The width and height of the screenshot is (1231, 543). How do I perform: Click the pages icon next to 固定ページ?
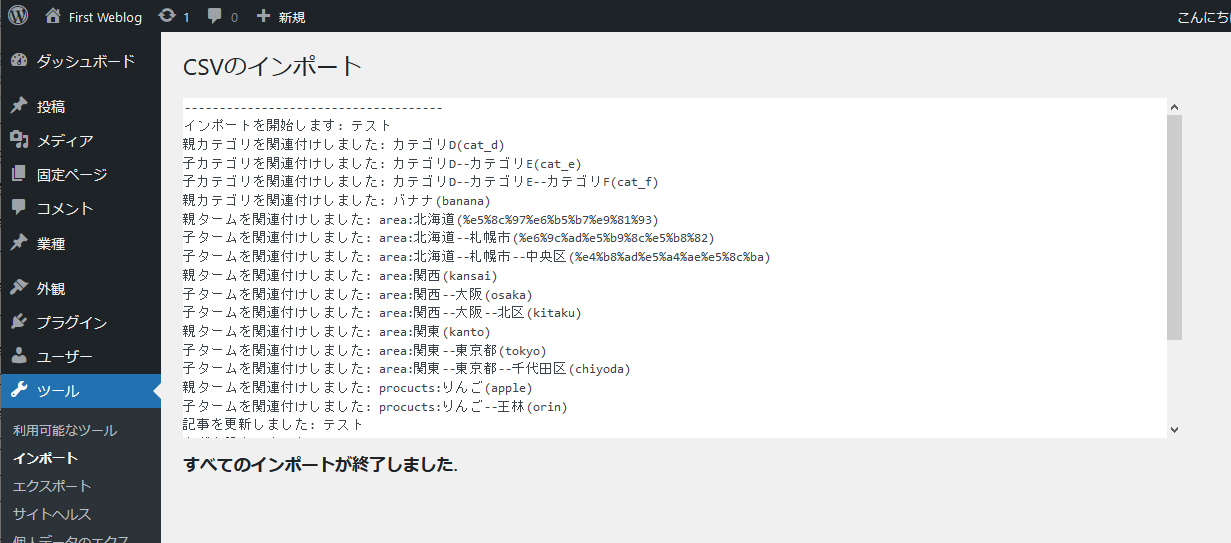tap(19, 174)
